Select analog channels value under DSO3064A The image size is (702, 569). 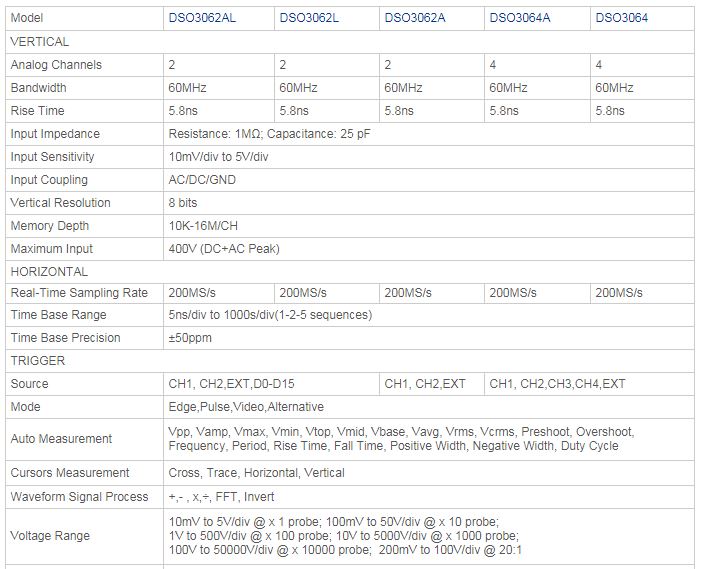coord(492,65)
